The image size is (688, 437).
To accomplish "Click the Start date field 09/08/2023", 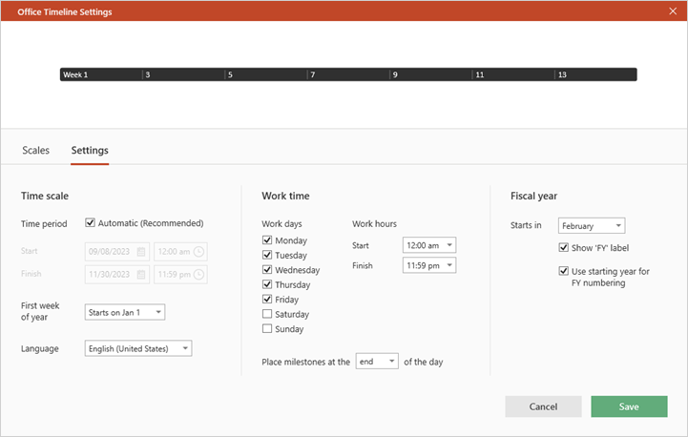I will pyautogui.click(x=117, y=251).
